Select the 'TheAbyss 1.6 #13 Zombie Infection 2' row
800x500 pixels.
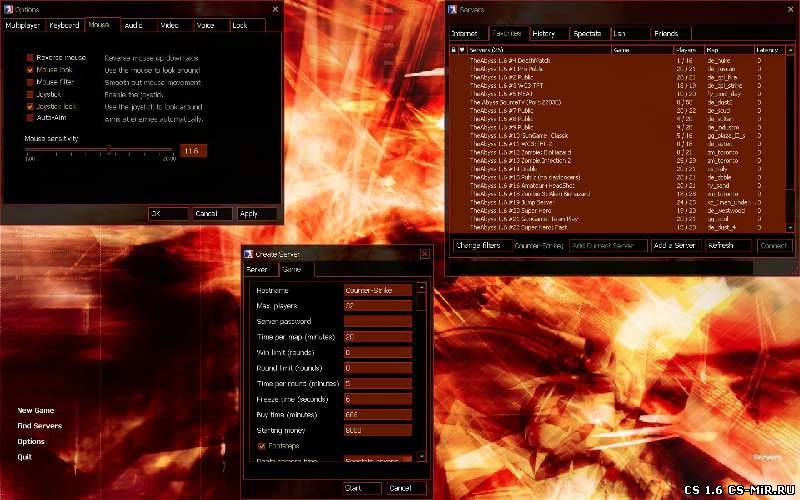pos(618,161)
